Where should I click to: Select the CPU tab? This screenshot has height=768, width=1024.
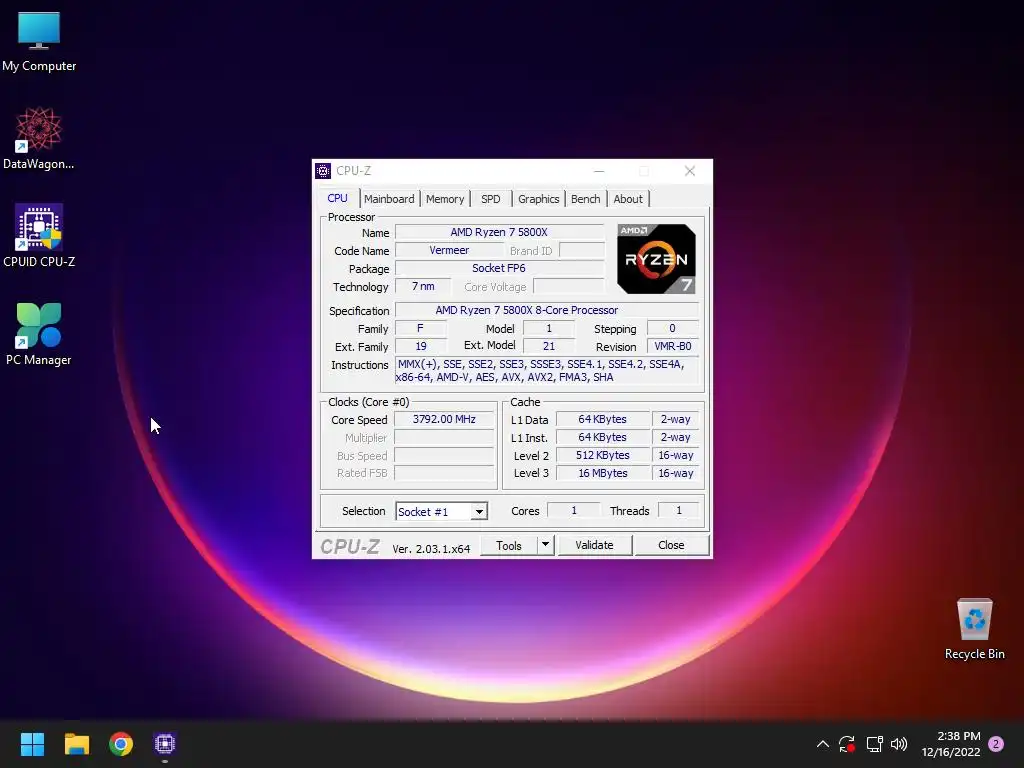pos(338,198)
